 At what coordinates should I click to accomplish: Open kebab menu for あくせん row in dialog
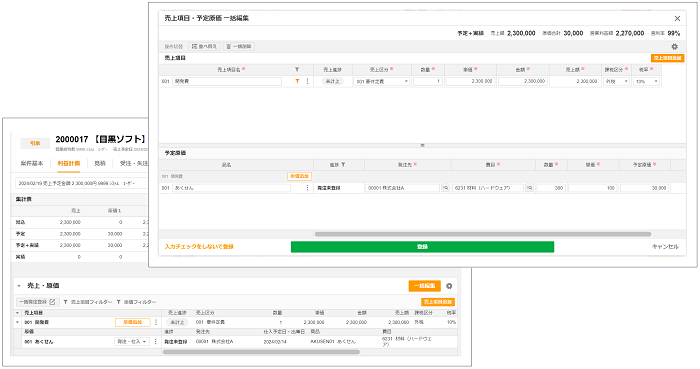[307, 188]
